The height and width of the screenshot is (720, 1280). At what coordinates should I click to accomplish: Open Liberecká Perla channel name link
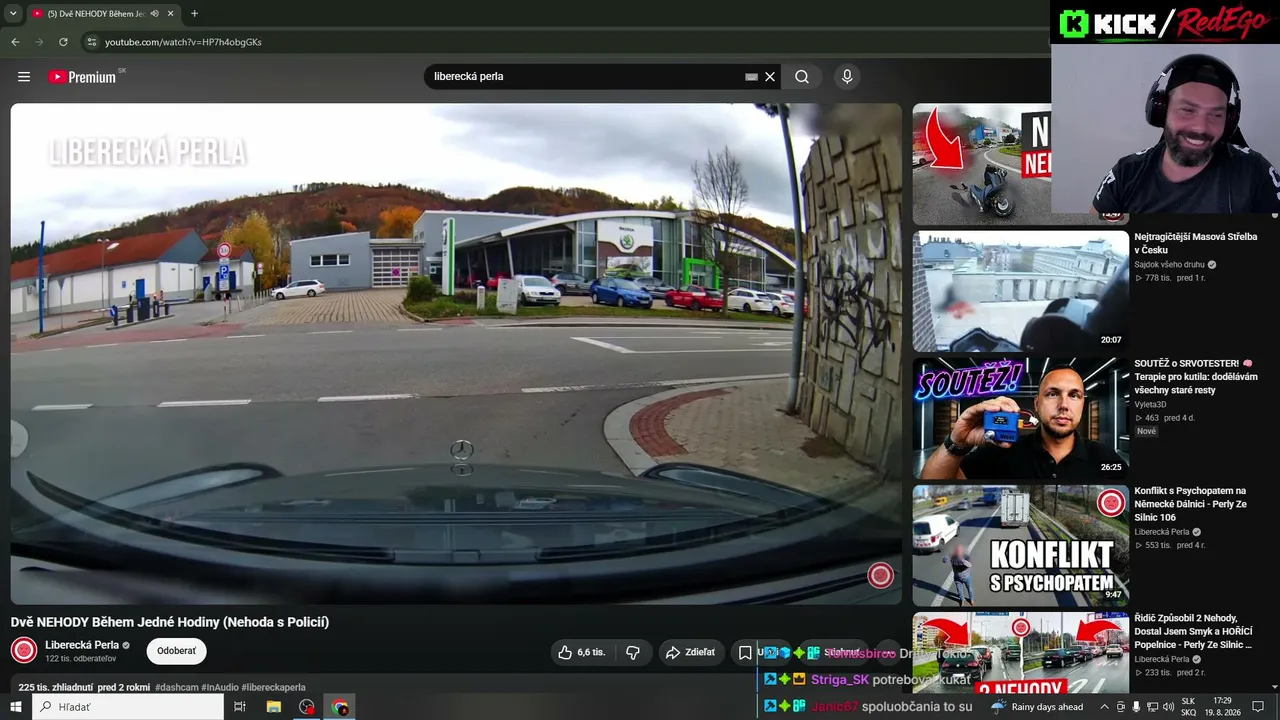point(82,645)
